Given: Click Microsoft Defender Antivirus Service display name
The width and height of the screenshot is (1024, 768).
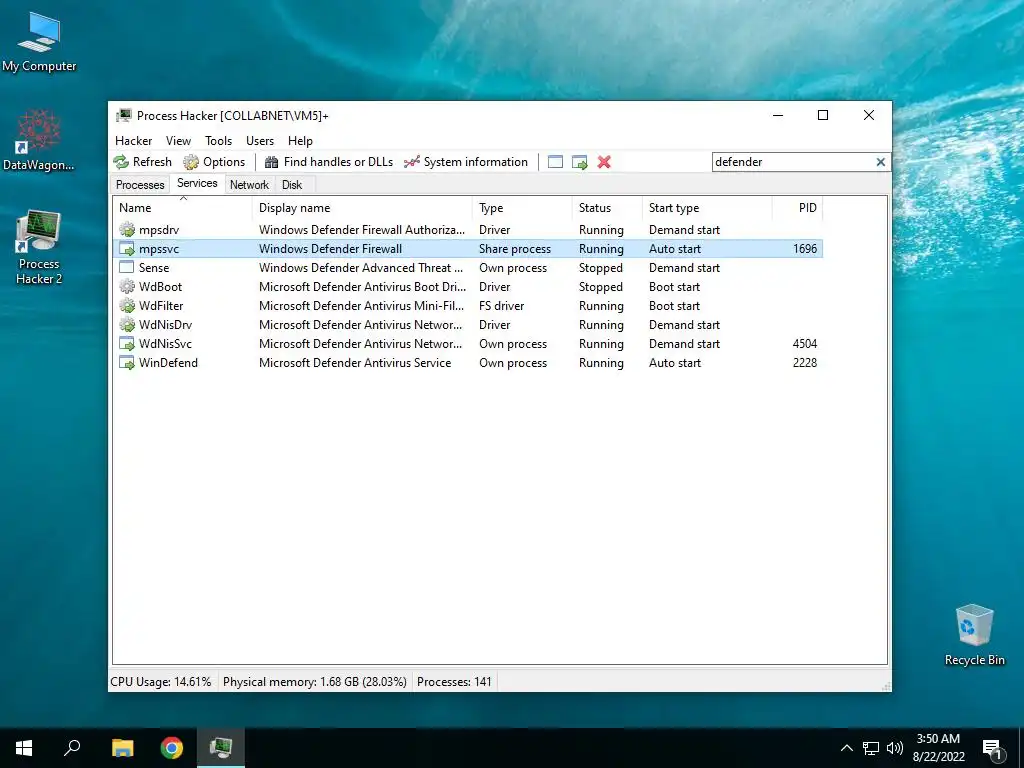Looking at the screenshot, I should pos(355,362).
